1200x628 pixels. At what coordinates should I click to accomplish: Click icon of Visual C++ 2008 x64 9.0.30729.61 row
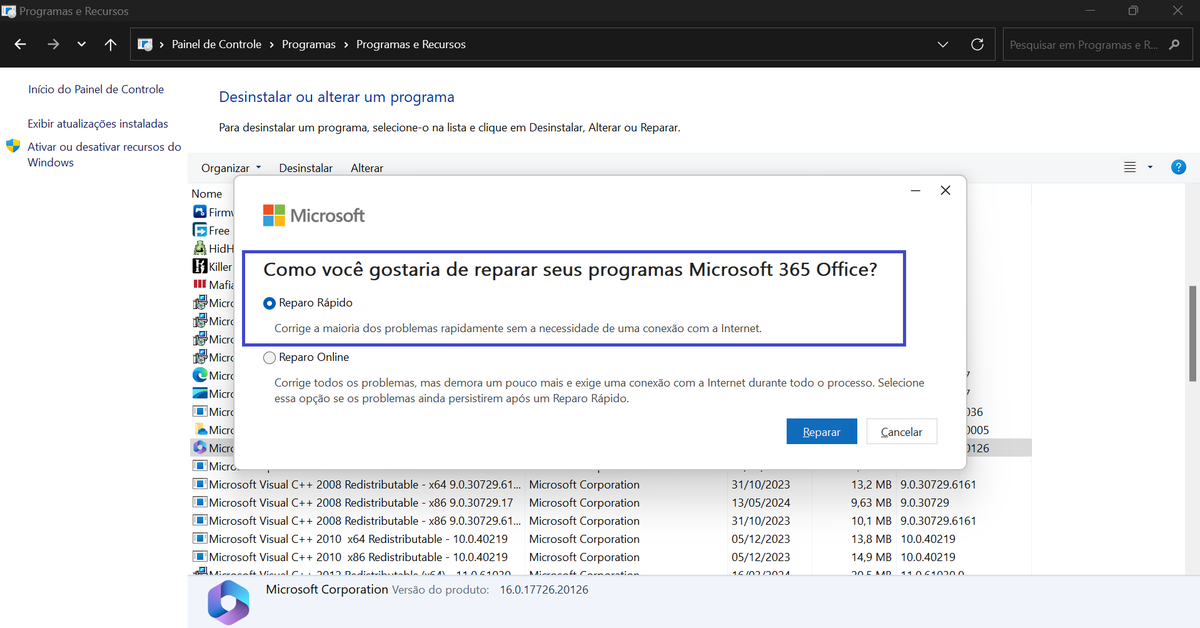(199, 485)
